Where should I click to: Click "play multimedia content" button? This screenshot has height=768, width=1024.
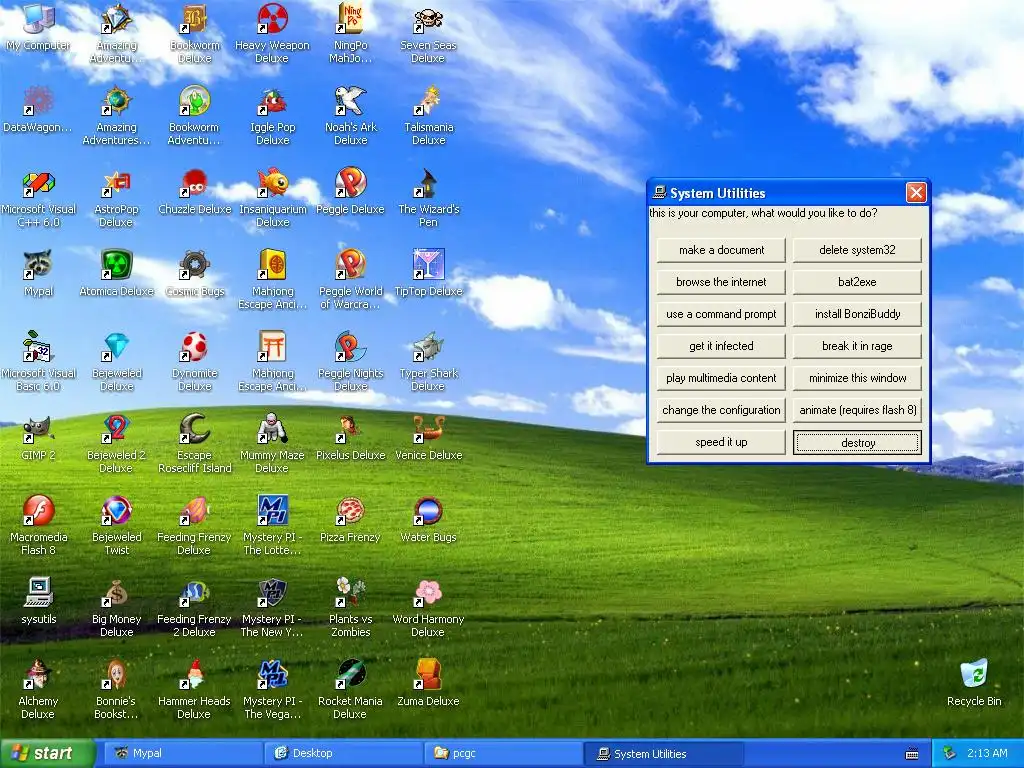[x=721, y=378]
